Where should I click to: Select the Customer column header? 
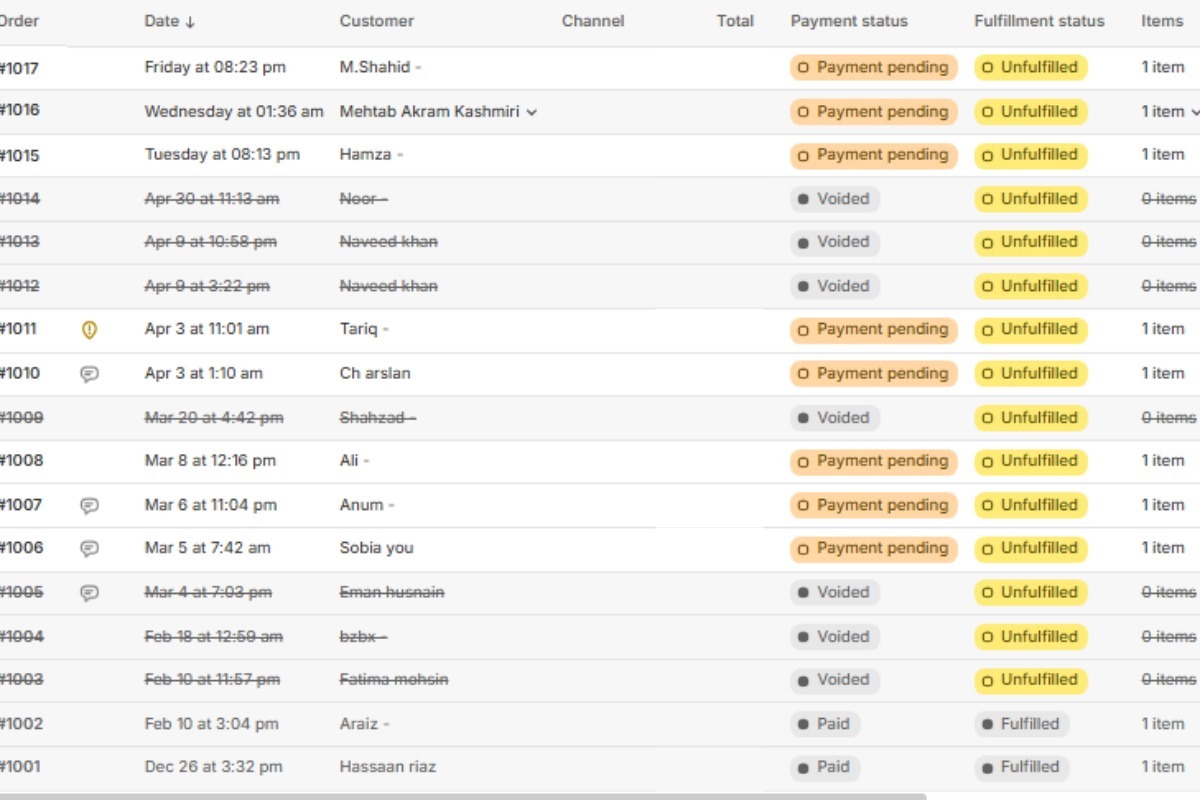pyautogui.click(x=376, y=21)
